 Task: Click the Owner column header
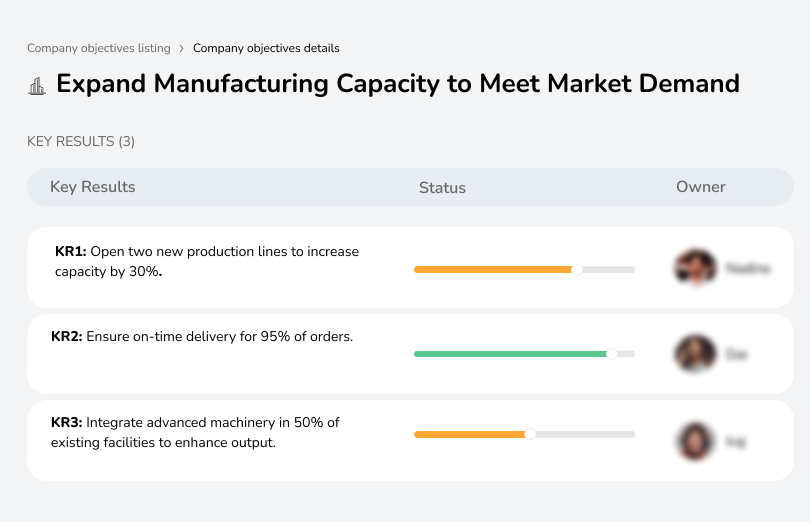click(x=700, y=187)
